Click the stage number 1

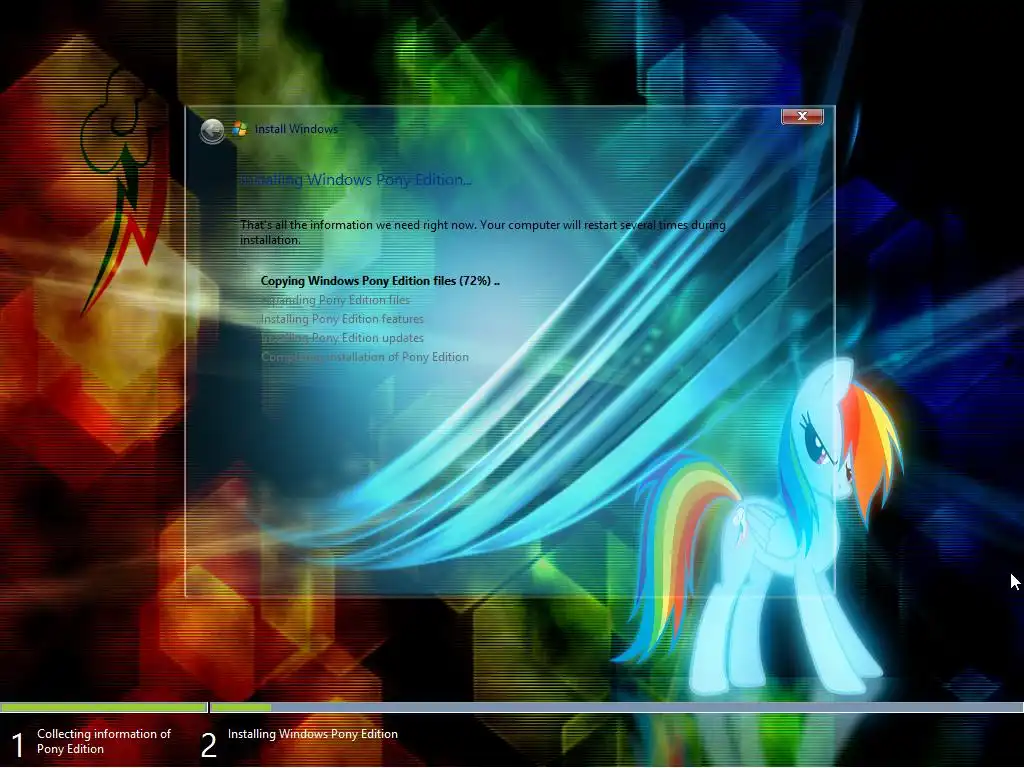coord(18,745)
